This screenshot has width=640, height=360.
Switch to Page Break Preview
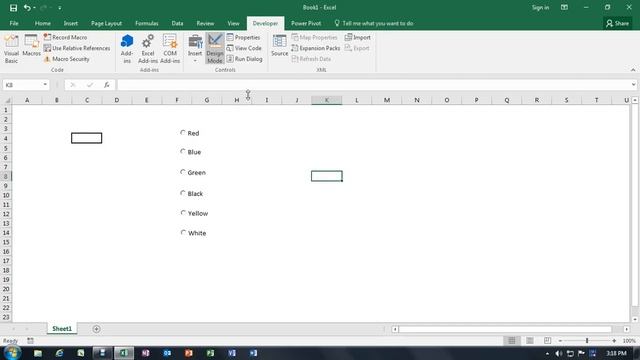pos(547,340)
